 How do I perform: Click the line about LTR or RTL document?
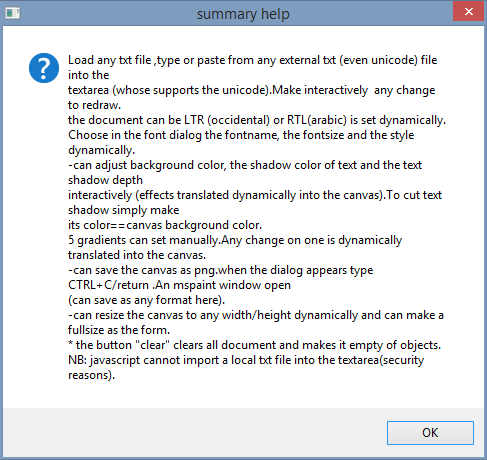click(257, 120)
